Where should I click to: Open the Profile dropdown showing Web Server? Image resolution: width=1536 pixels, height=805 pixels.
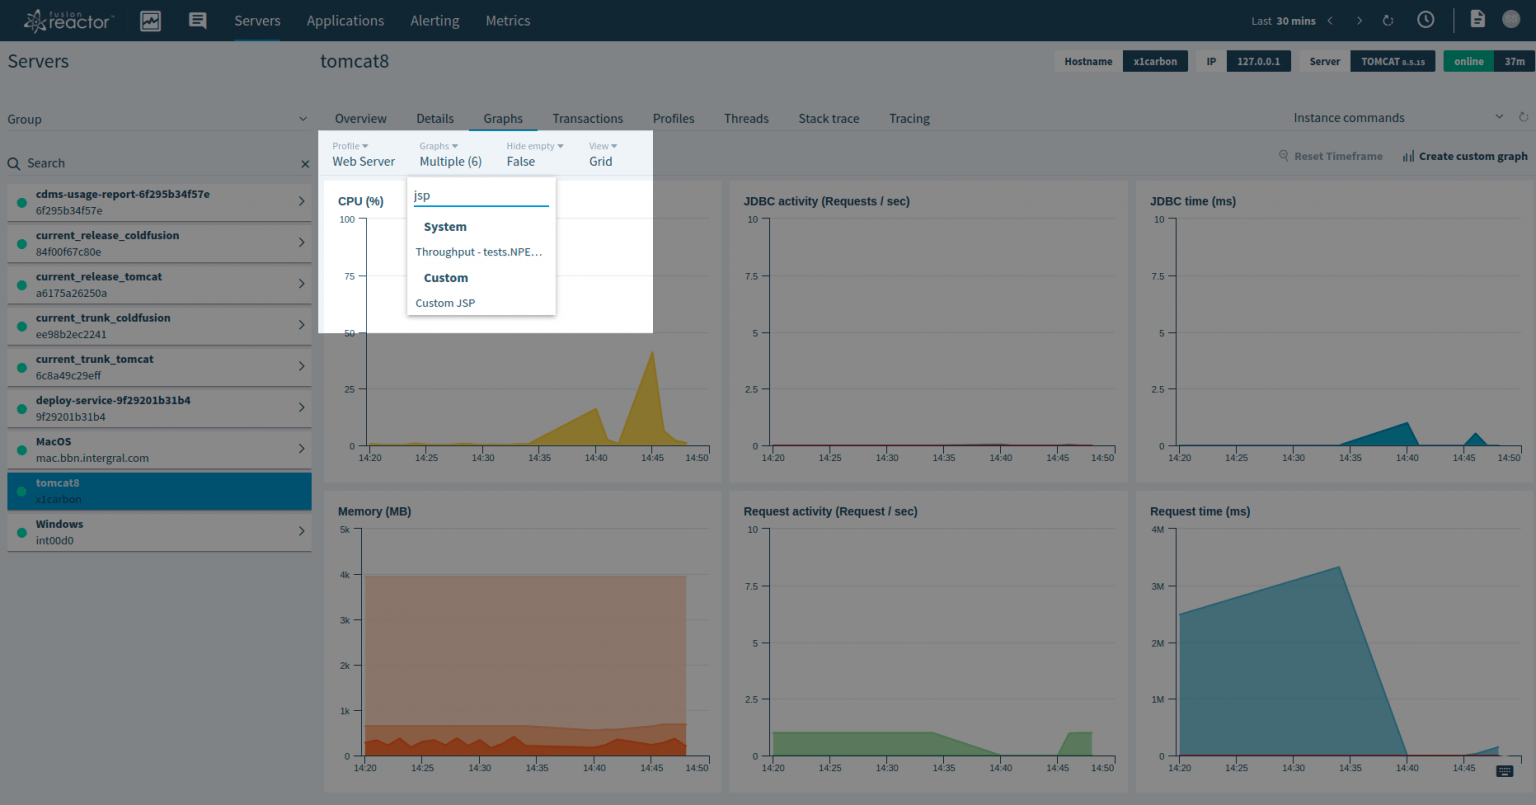point(363,153)
